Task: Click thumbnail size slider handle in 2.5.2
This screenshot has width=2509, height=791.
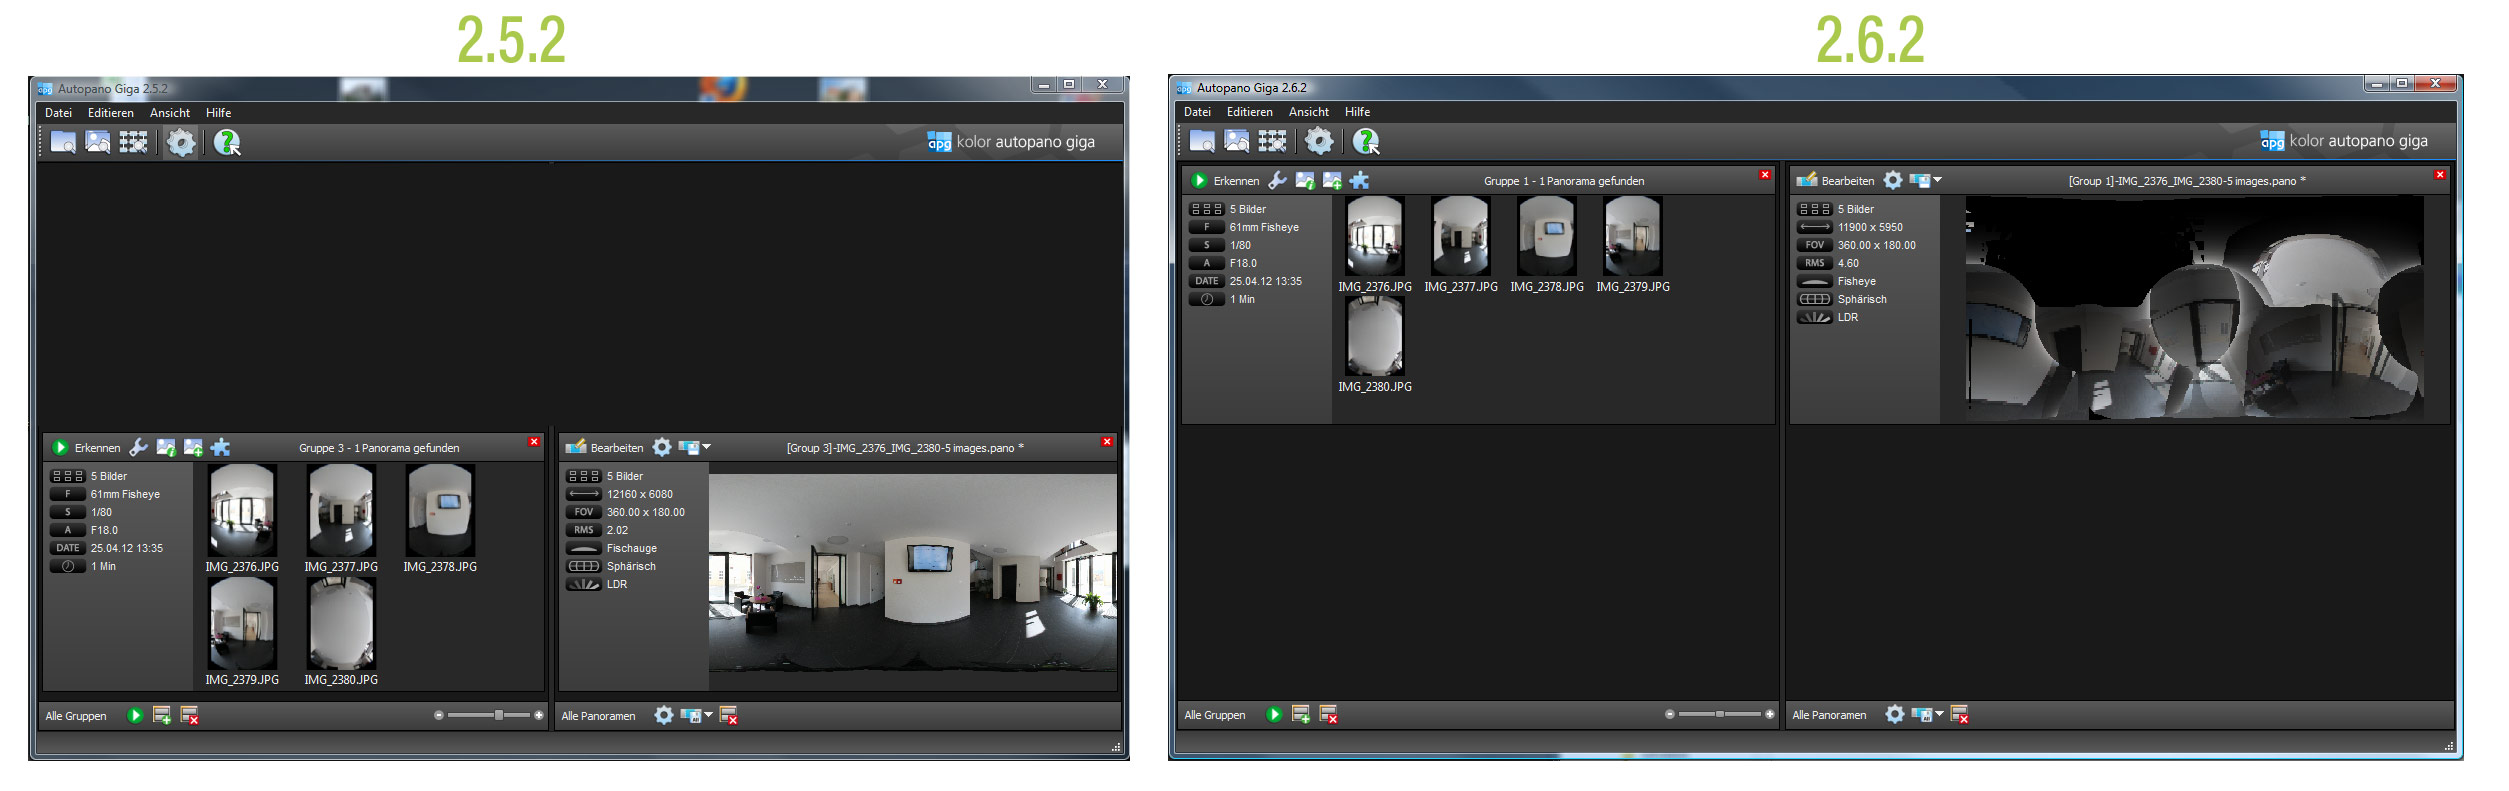Action: click(x=498, y=715)
